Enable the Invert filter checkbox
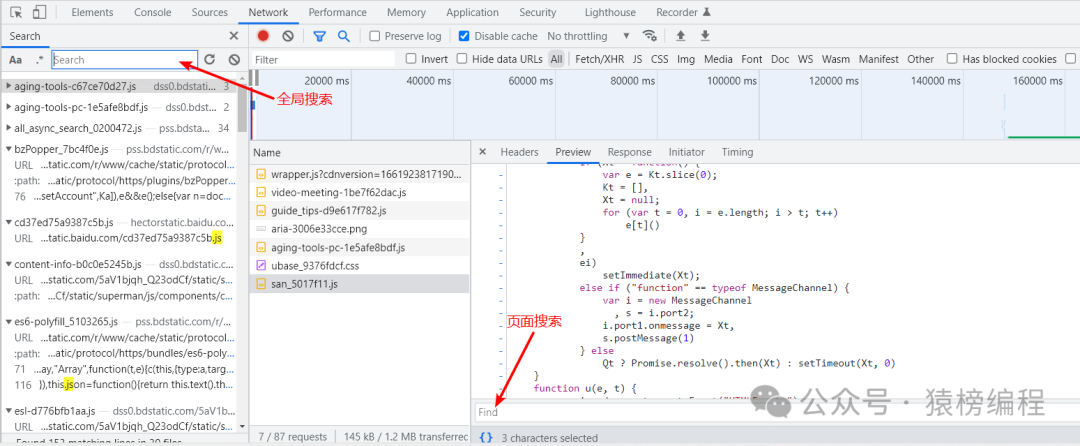 pyautogui.click(x=411, y=59)
